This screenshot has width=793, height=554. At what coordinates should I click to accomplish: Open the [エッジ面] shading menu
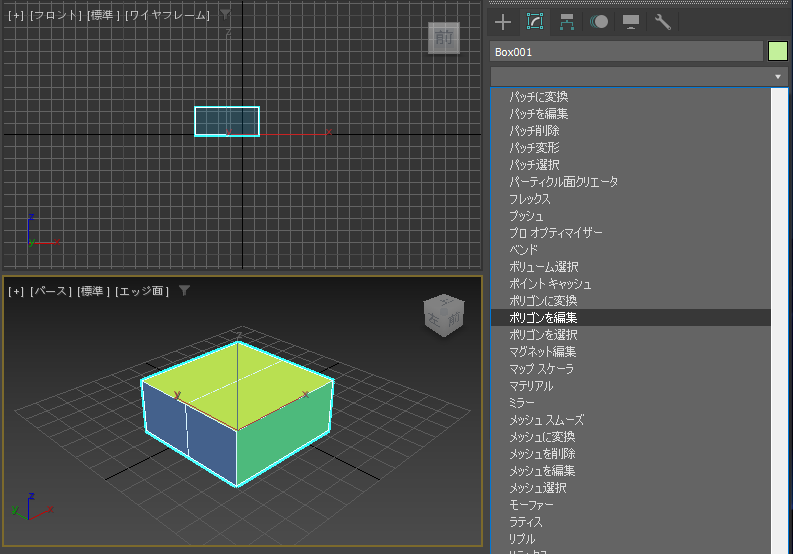point(142,291)
